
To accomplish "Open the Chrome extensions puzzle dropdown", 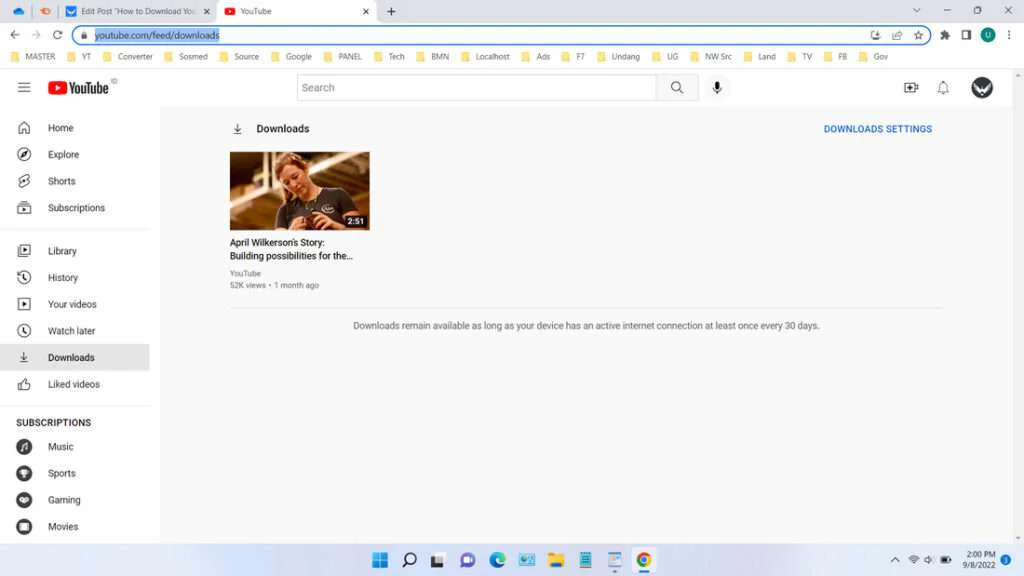I will pos(945,34).
